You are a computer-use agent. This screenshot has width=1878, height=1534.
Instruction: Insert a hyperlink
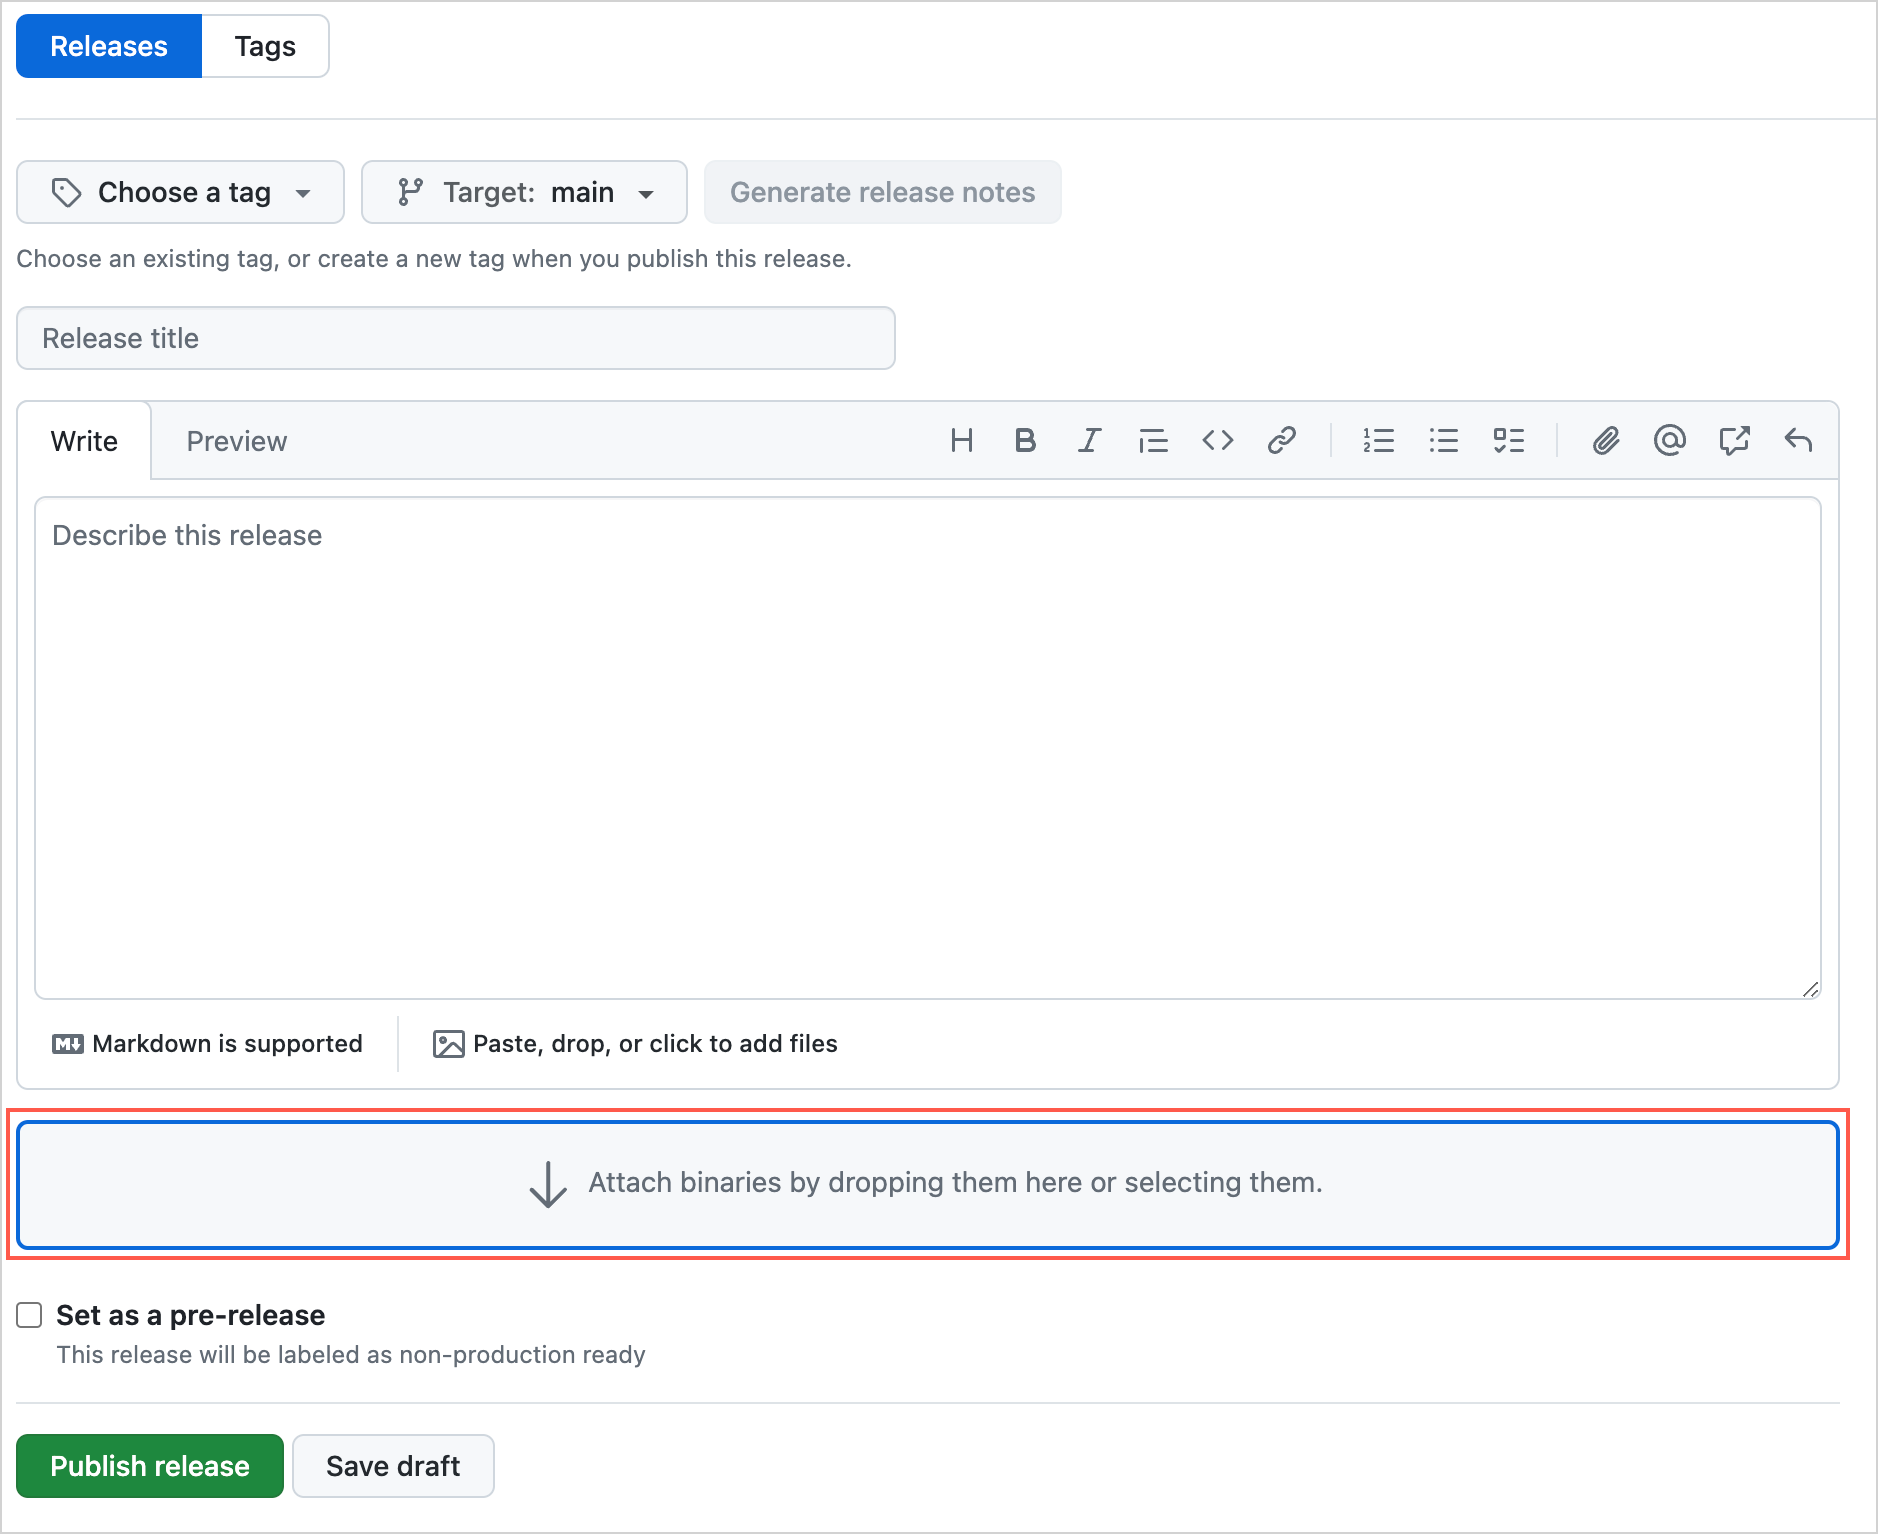[1281, 440]
